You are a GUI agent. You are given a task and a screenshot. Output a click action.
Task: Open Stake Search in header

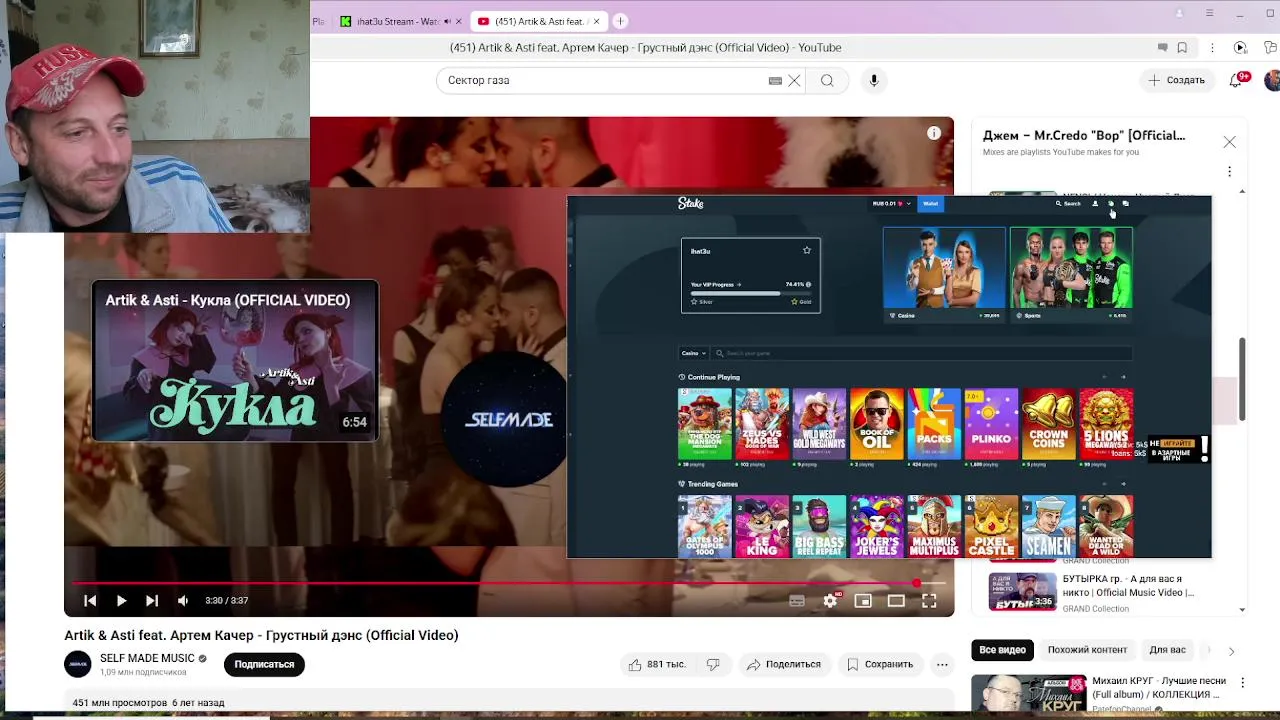click(x=1068, y=203)
